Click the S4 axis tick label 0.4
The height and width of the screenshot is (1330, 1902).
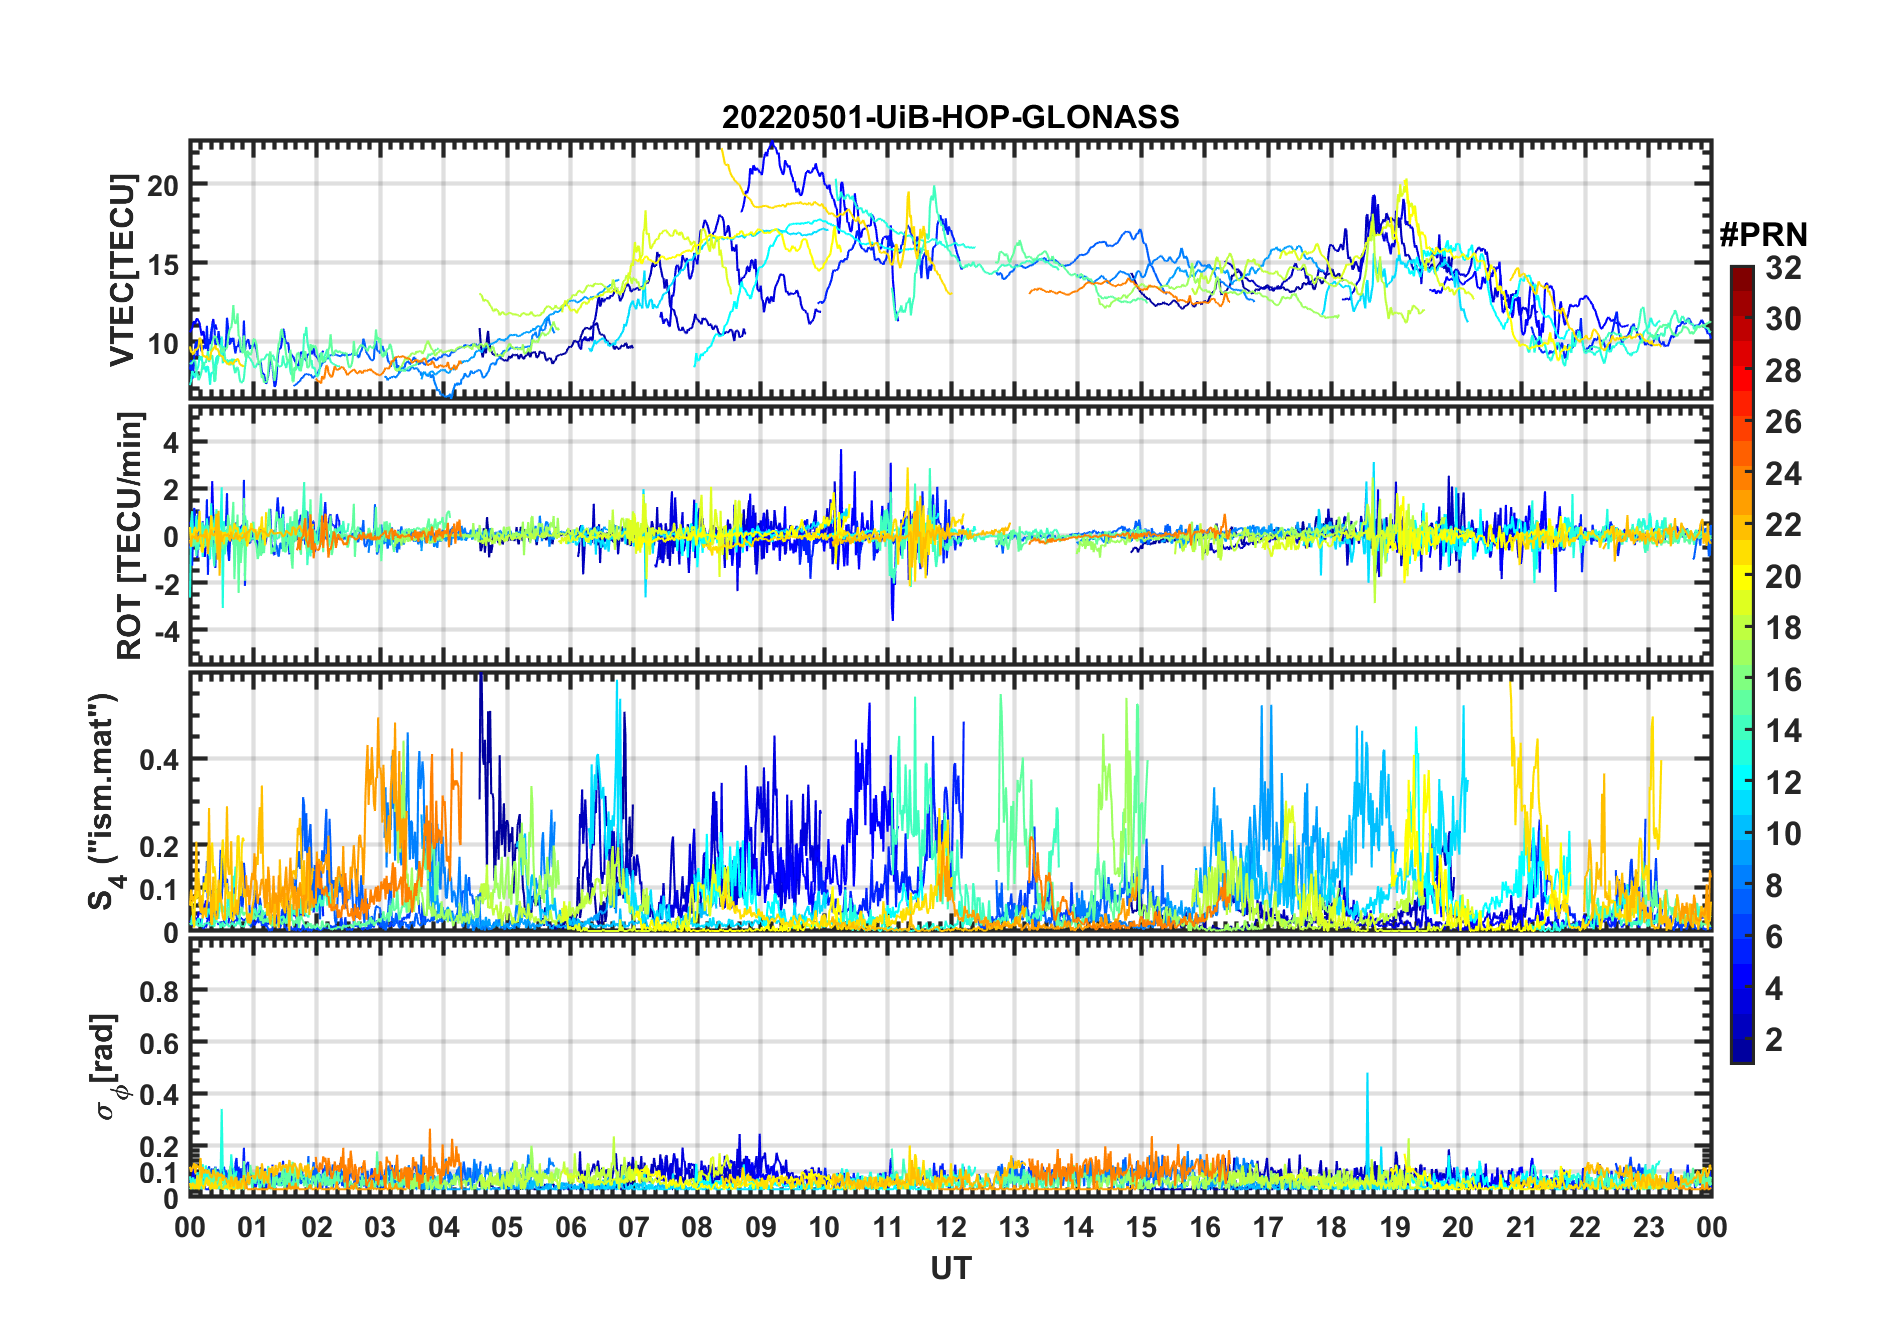(x=159, y=760)
